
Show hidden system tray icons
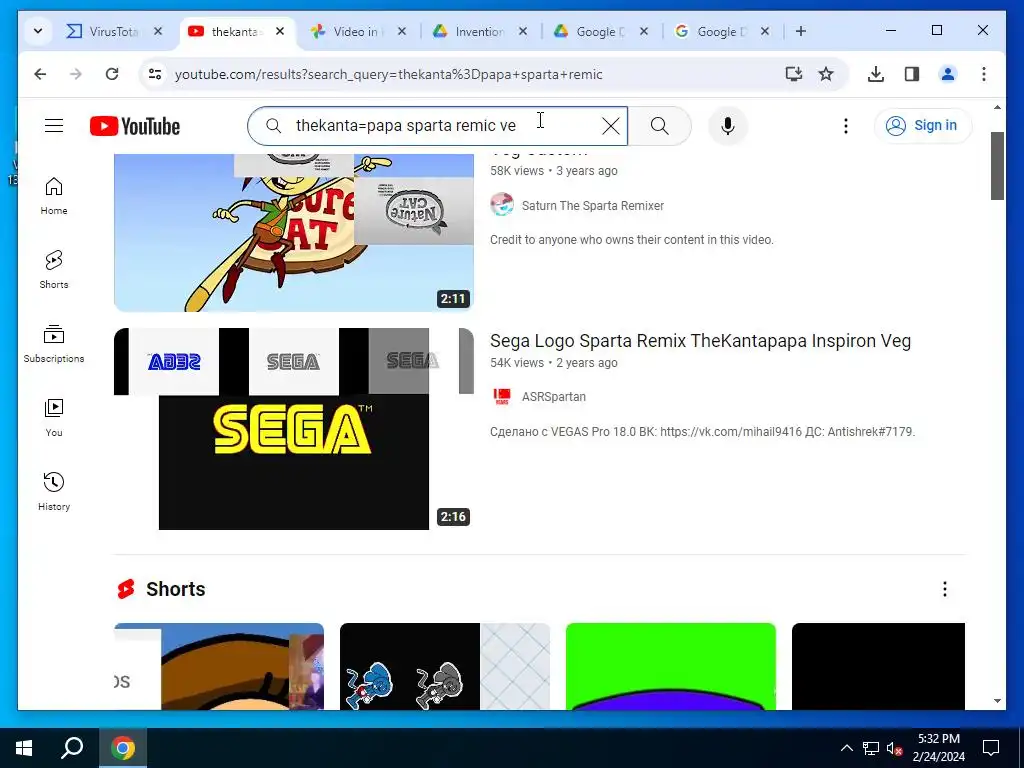coord(846,748)
